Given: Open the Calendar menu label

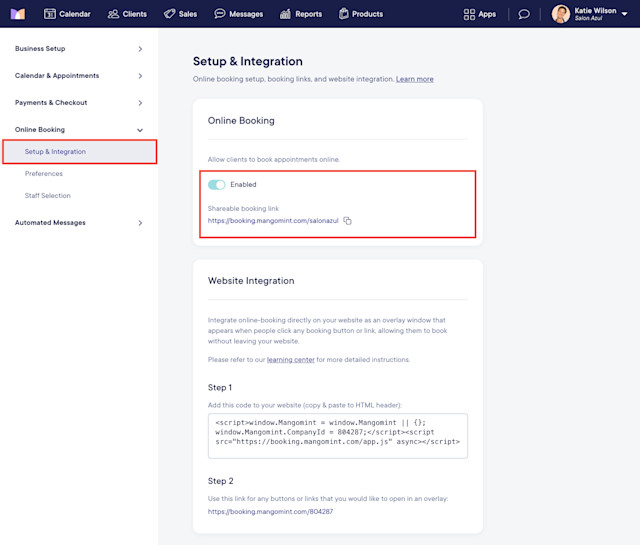Looking at the screenshot, I should click(x=75, y=14).
